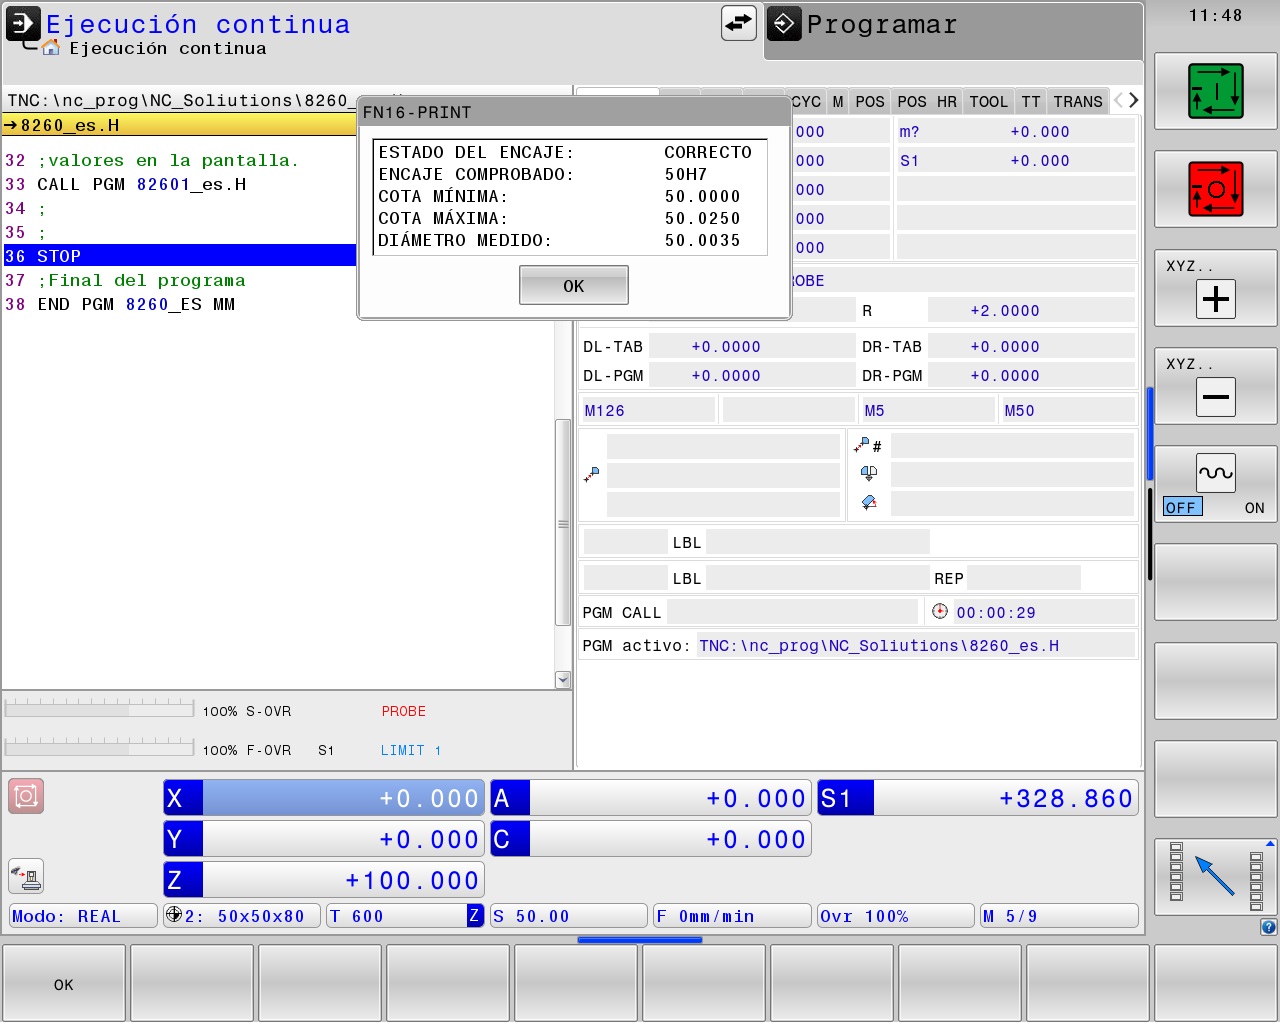Click the PROBE status label
Viewport: 1280px width, 1024px height.
[x=403, y=711]
